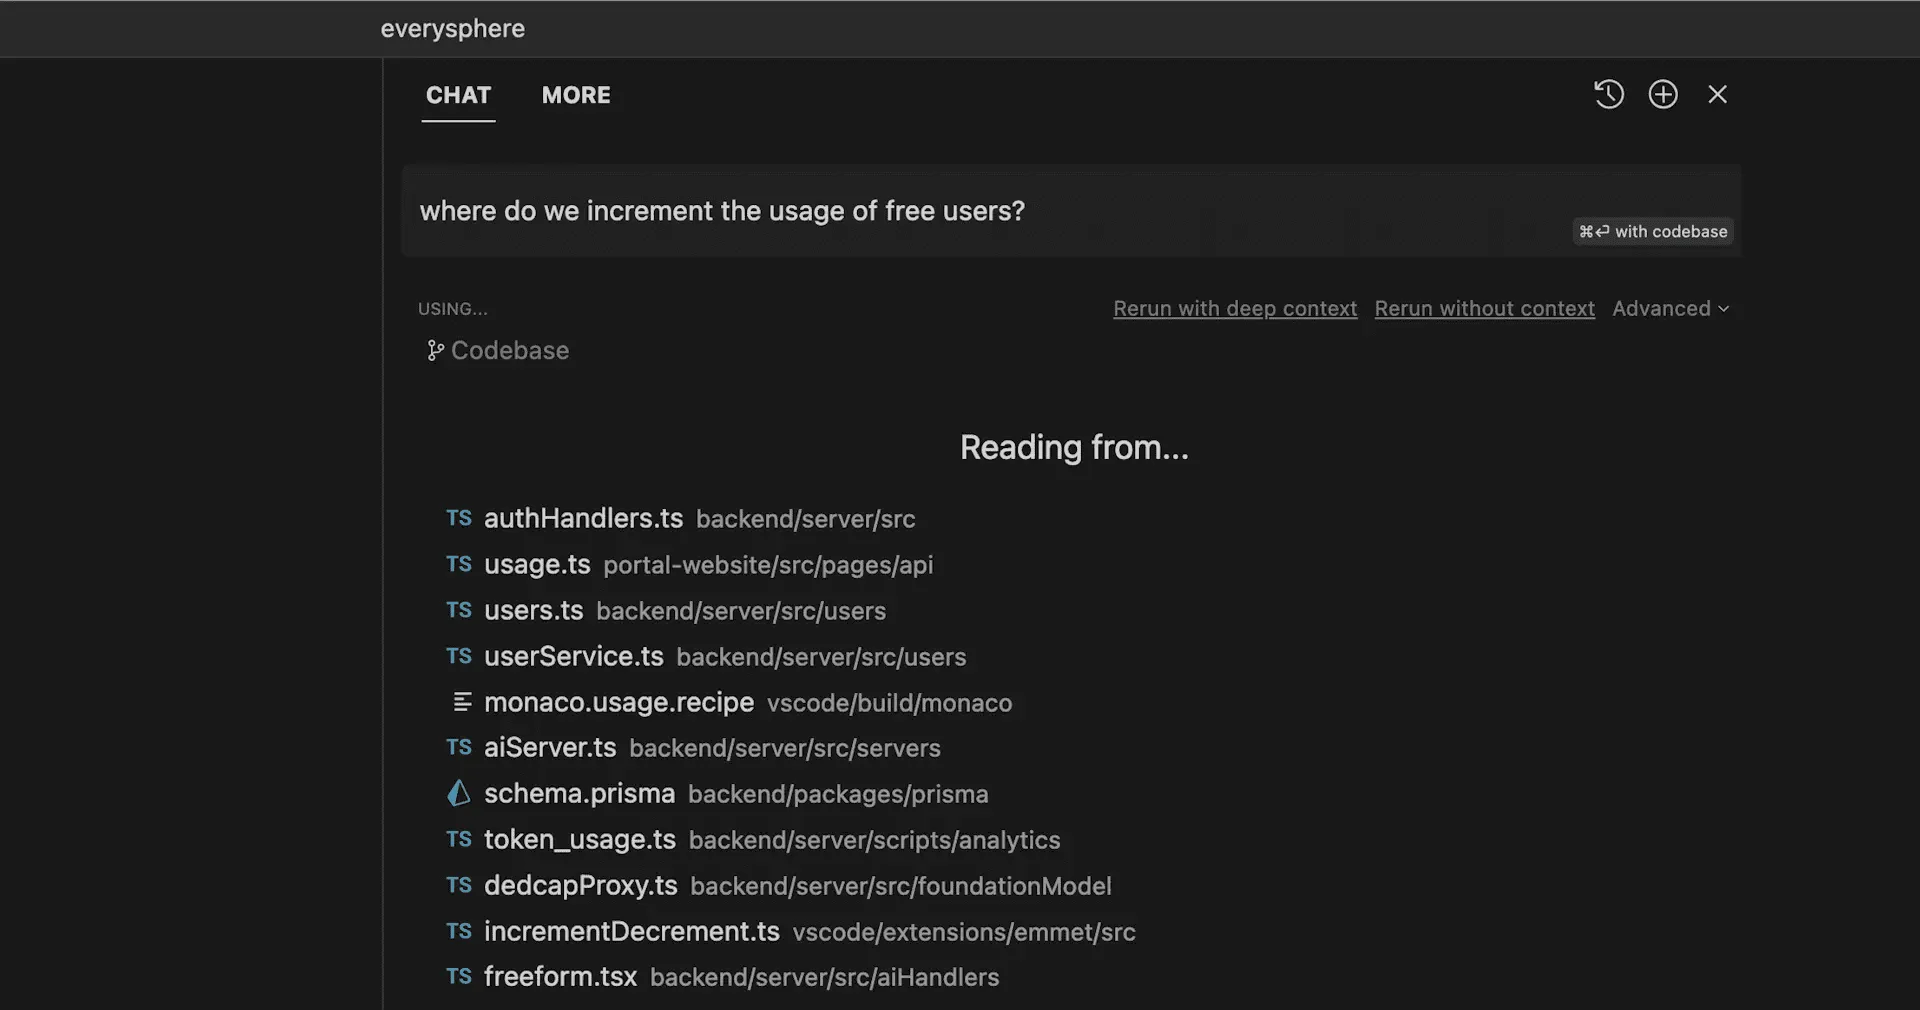The width and height of the screenshot is (1920, 1010).
Task: Click the schema.prisma Prisma icon
Action: pyautogui.click(x=459, y=794)
